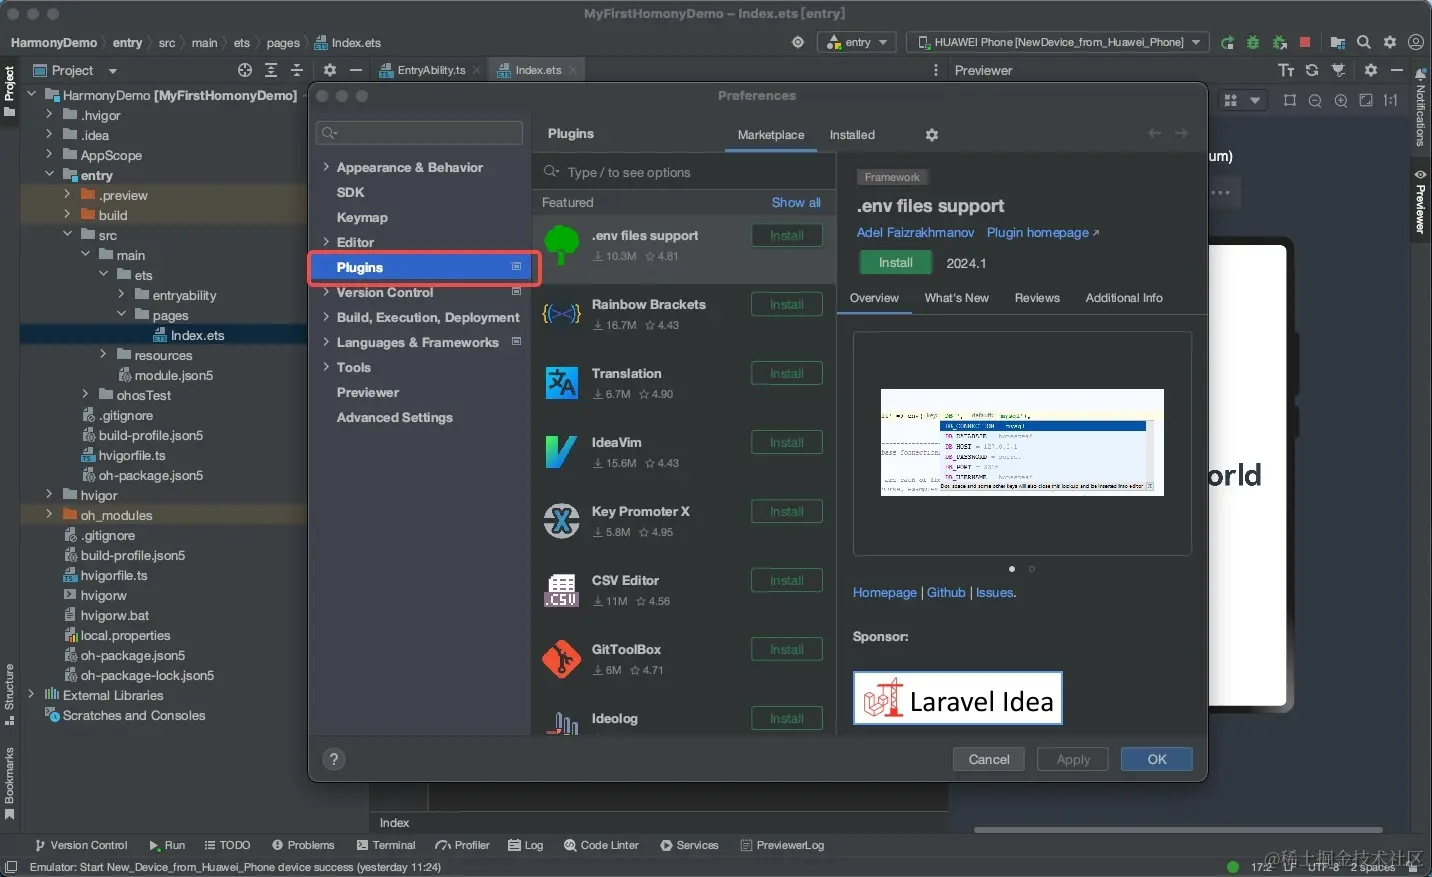Open the Terminal tool window
Viewport: 1432px width, 877px height.
[x=386, y=845]
